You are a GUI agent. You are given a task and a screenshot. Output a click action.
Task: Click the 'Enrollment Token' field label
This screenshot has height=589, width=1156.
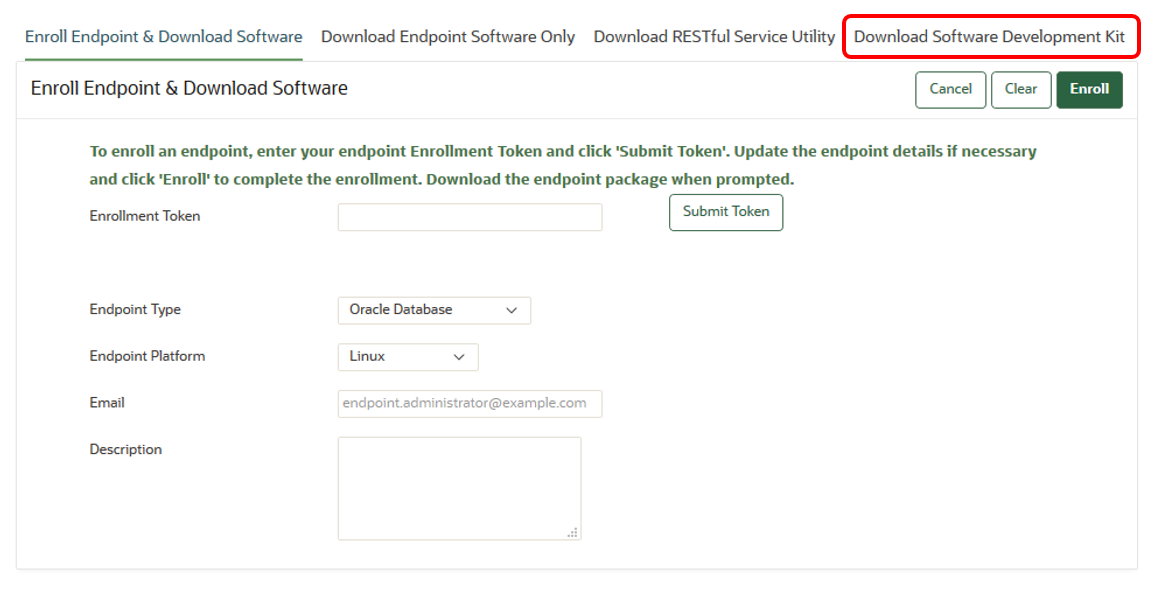144,216
